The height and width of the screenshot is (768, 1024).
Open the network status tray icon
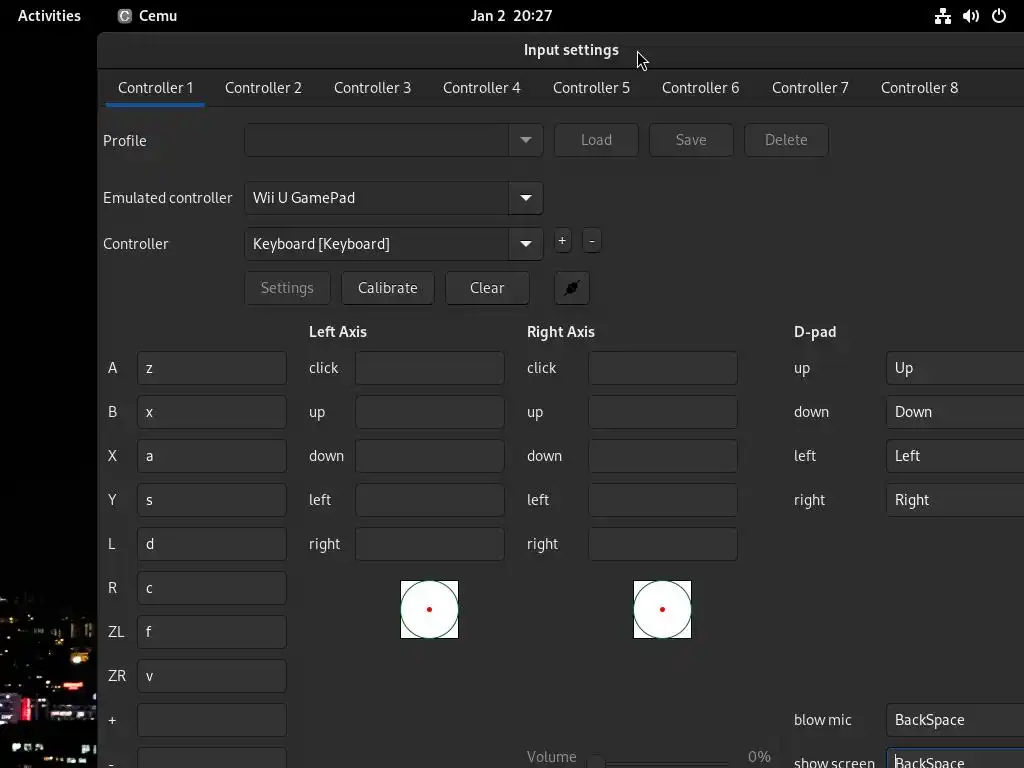coord(942,16)
